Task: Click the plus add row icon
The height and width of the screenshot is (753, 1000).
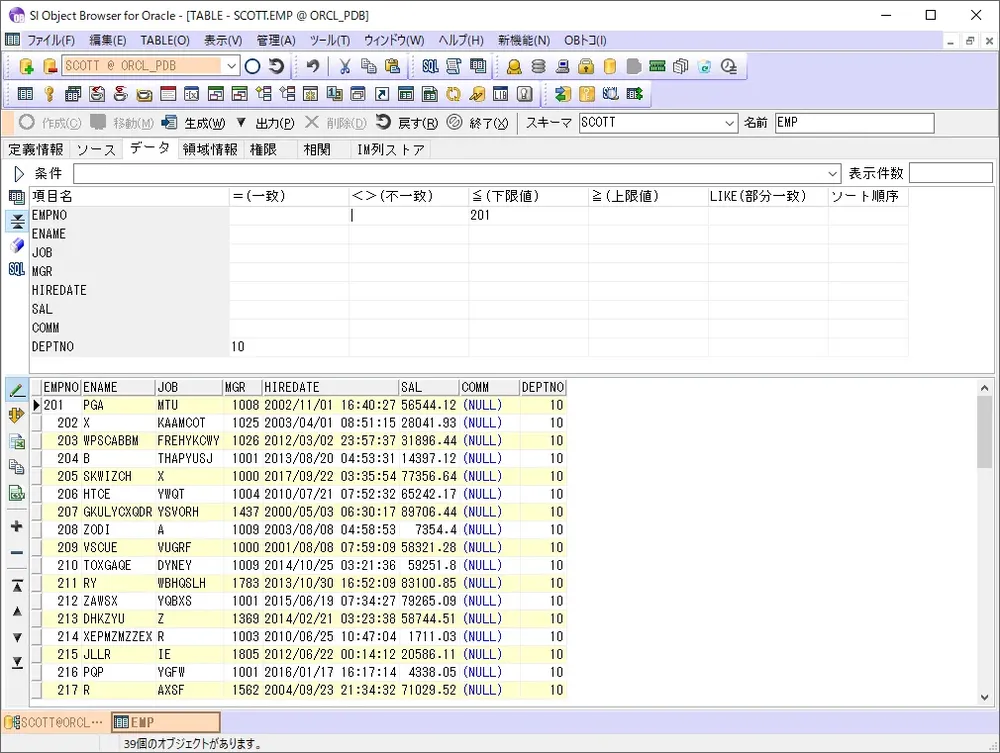Action: point(17,526)
